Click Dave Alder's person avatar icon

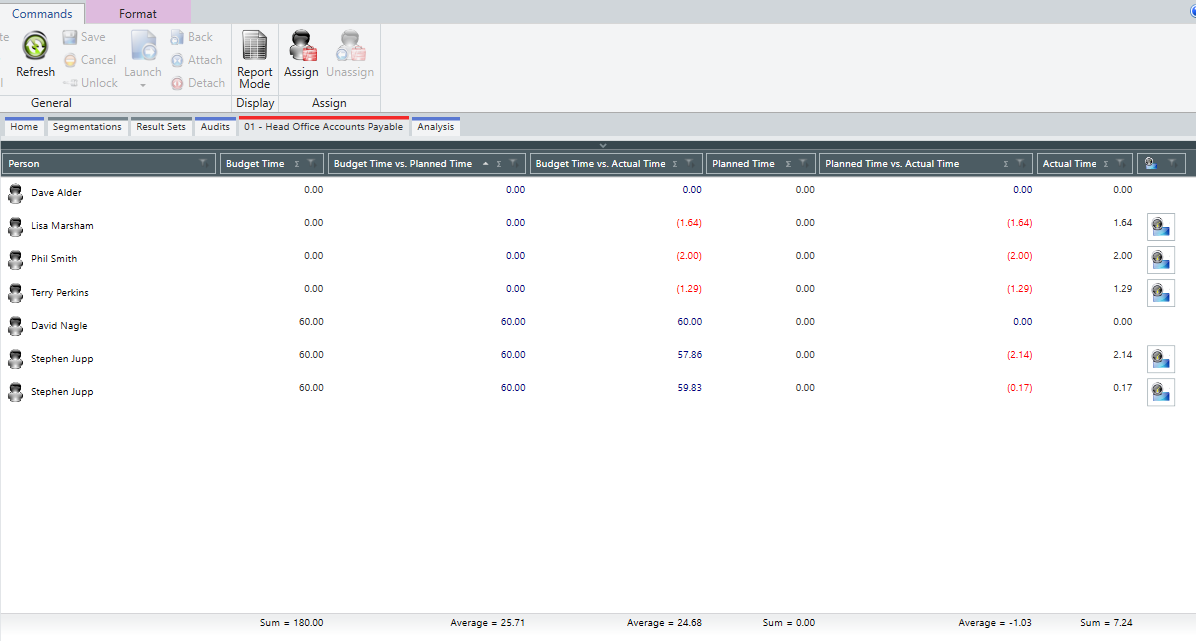point(15,193)
